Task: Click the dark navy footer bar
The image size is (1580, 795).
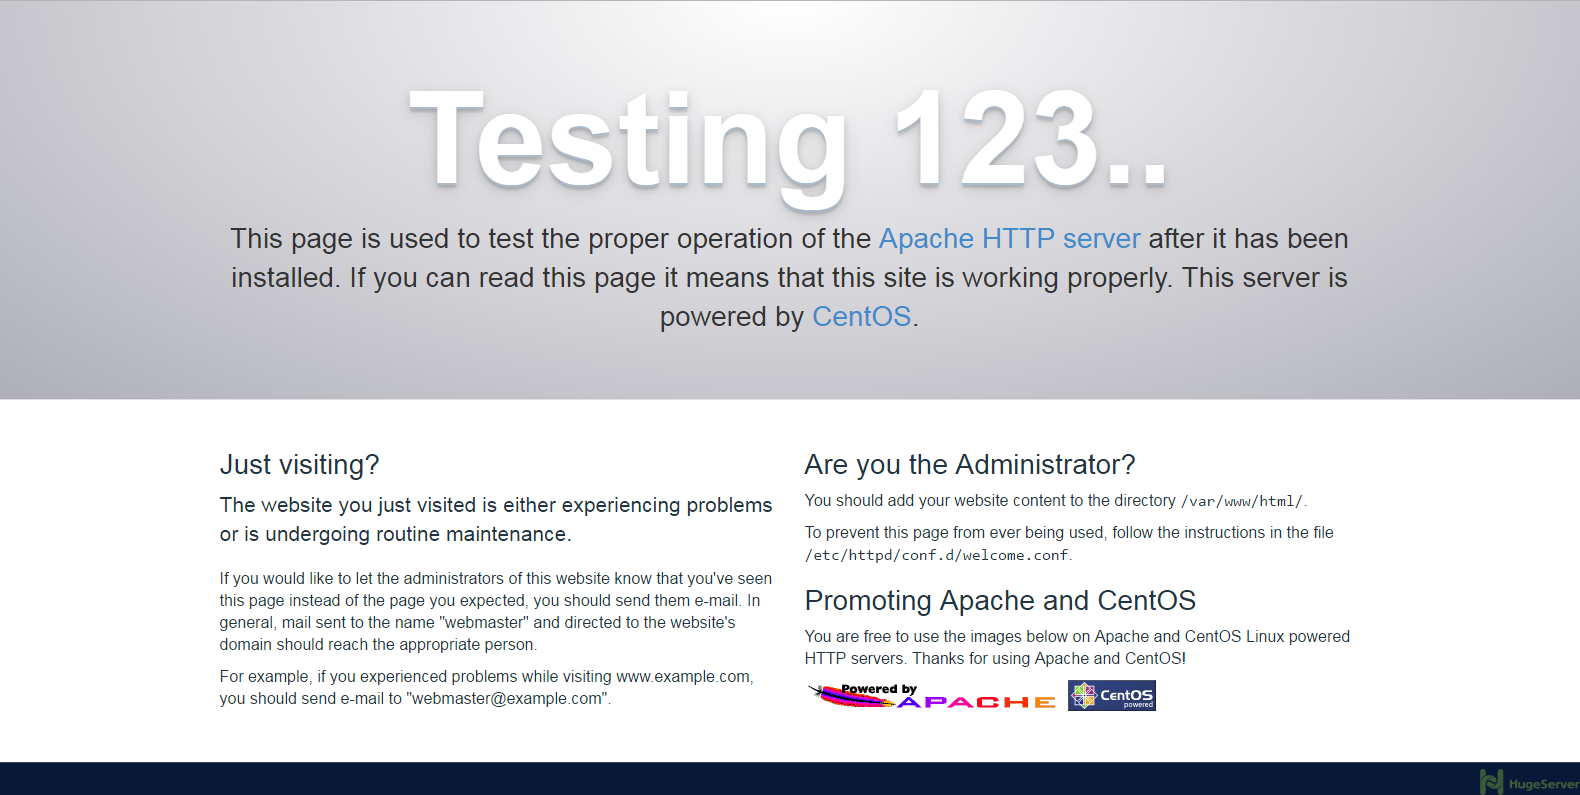Action: coord(790,779)
